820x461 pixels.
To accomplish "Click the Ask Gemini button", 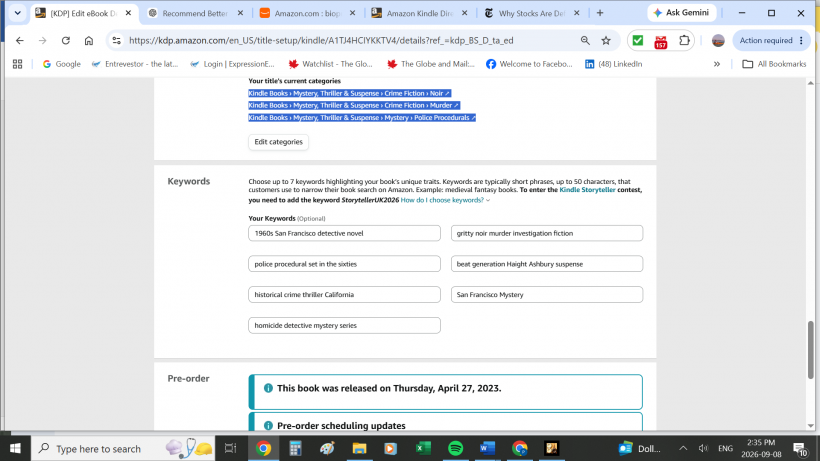I will (682, 13).
